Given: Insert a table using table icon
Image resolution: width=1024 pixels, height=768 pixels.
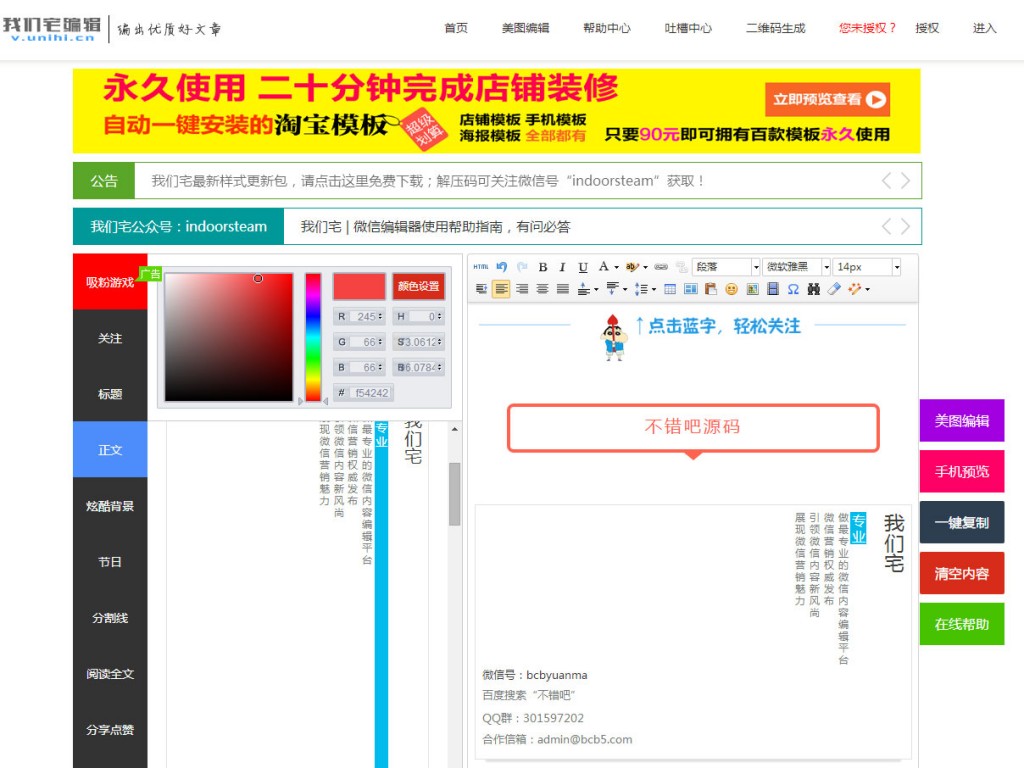Looking at the screenshot, I should pyautogui.click(x=669, y=289).
